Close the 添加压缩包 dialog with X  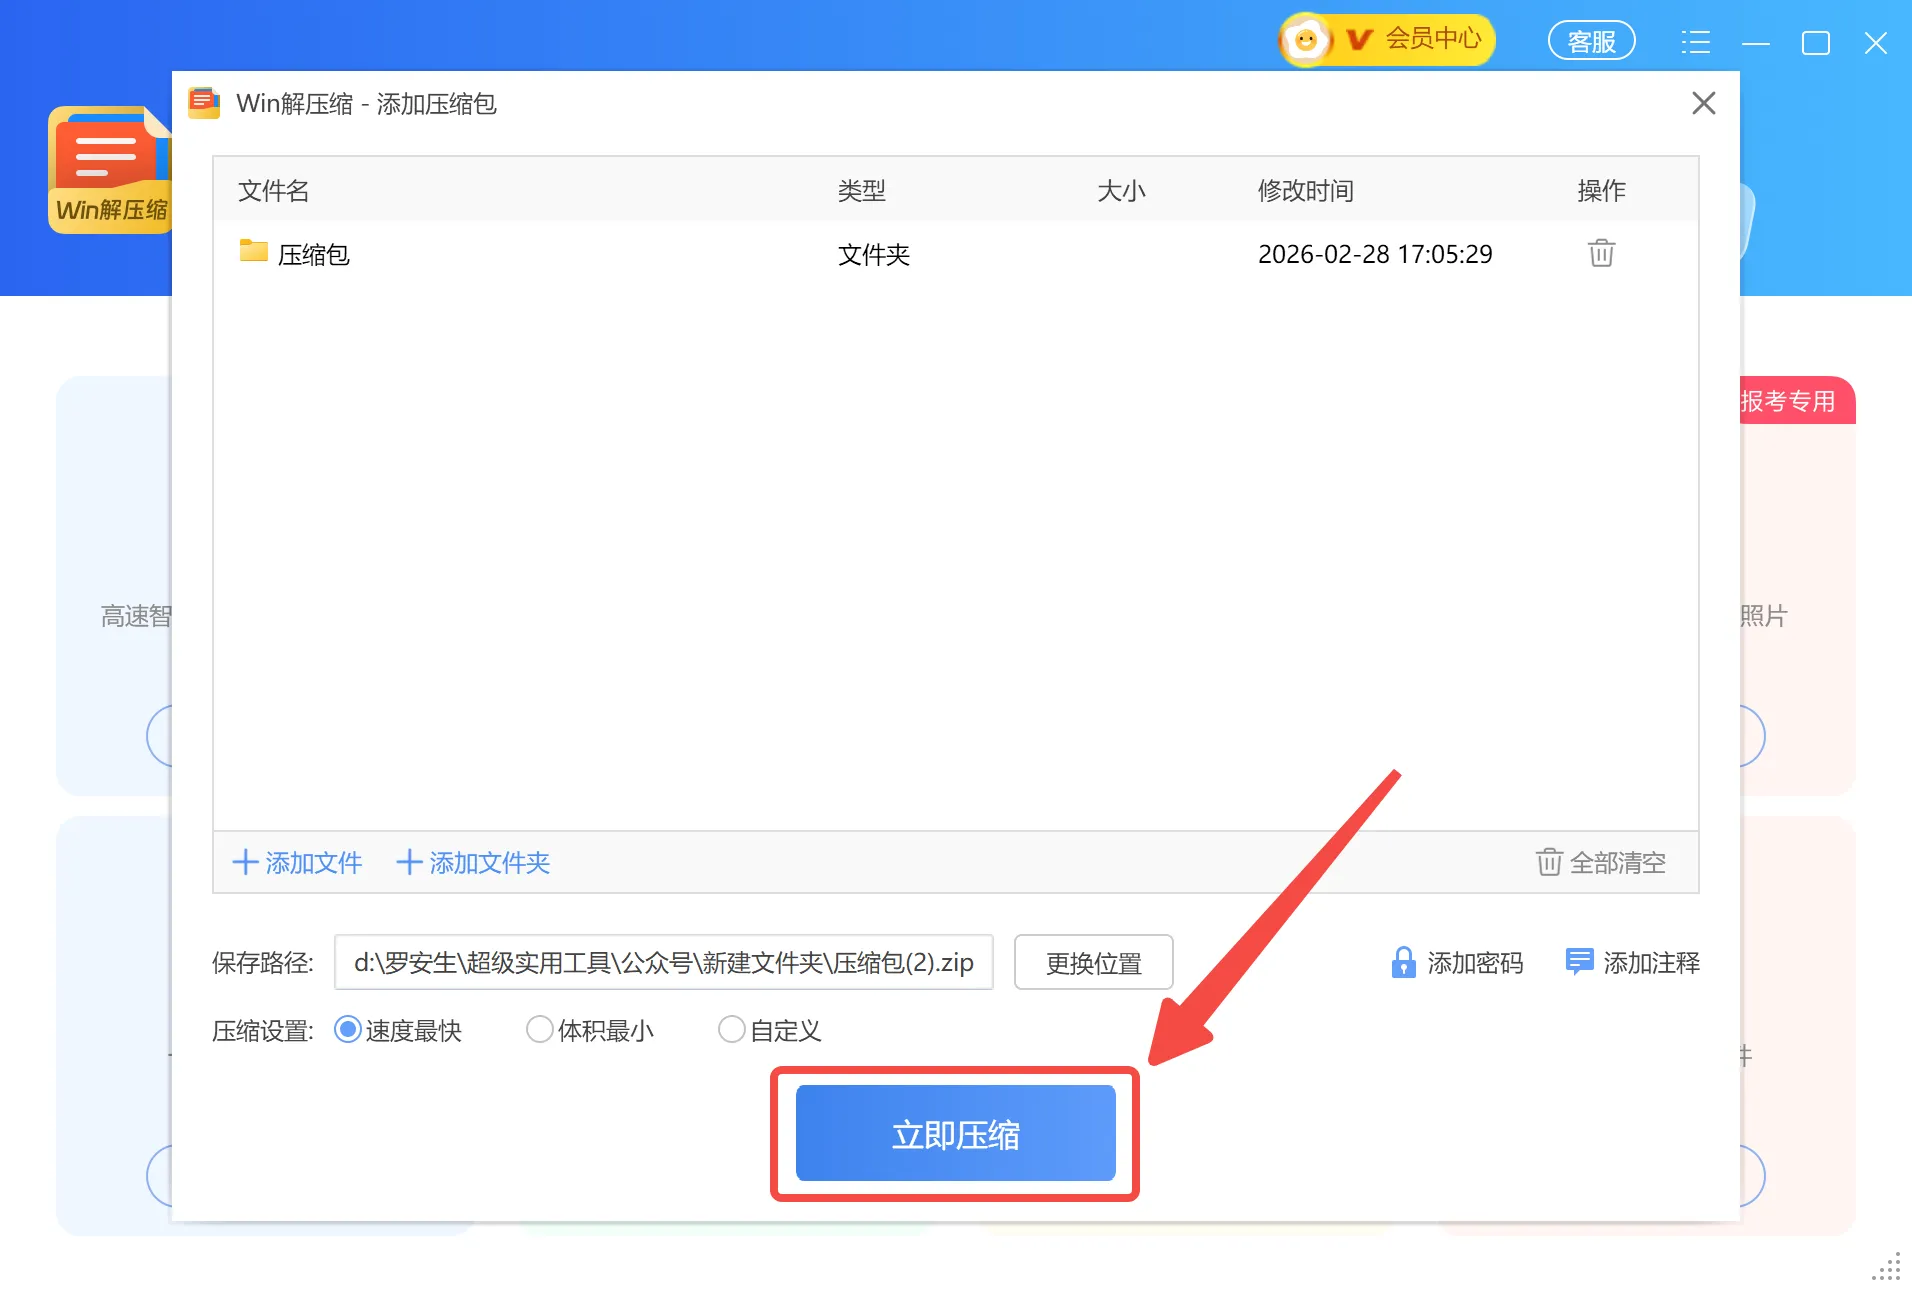point(1703,103)
